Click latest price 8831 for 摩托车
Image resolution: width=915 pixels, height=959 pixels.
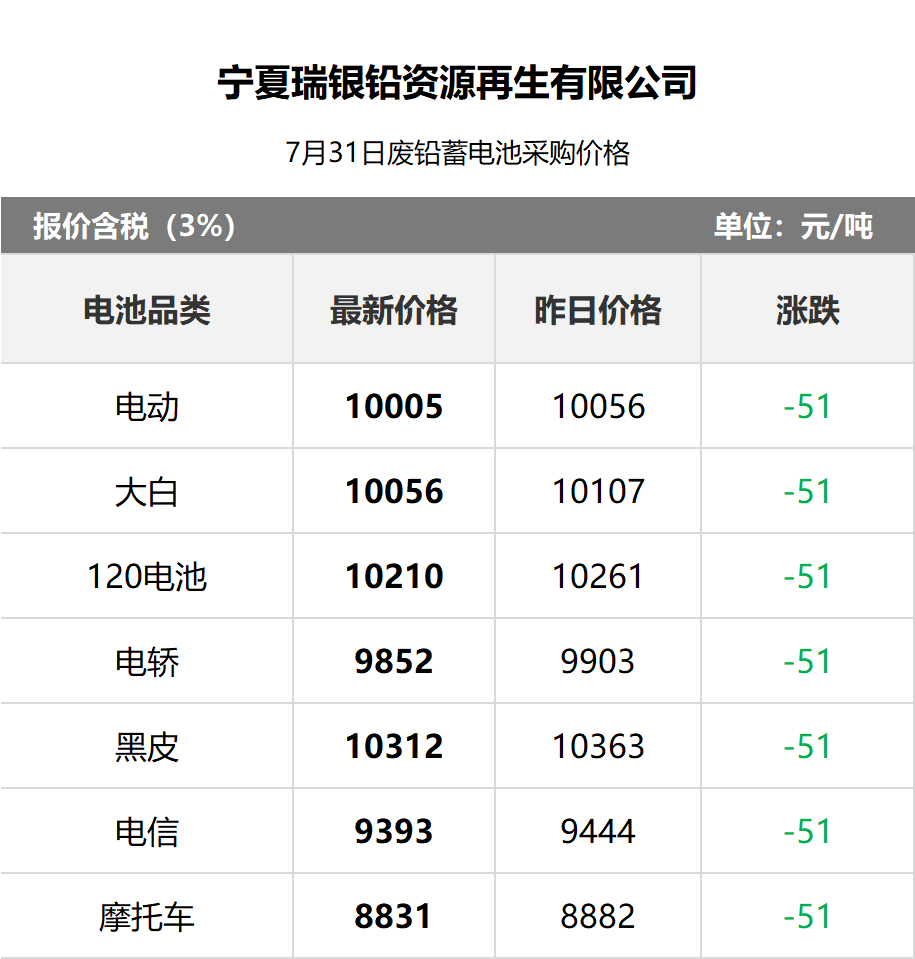[x=394, y=917]
